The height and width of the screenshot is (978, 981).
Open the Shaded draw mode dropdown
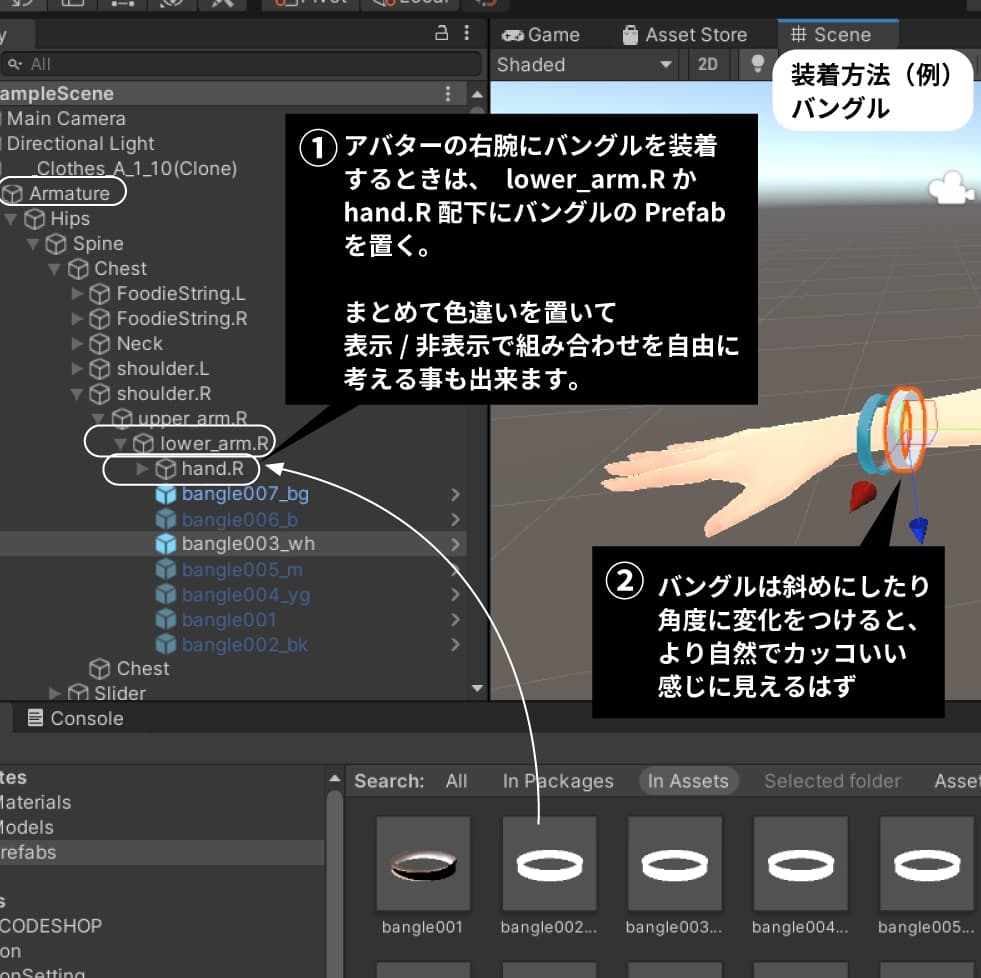pos(583,63)
